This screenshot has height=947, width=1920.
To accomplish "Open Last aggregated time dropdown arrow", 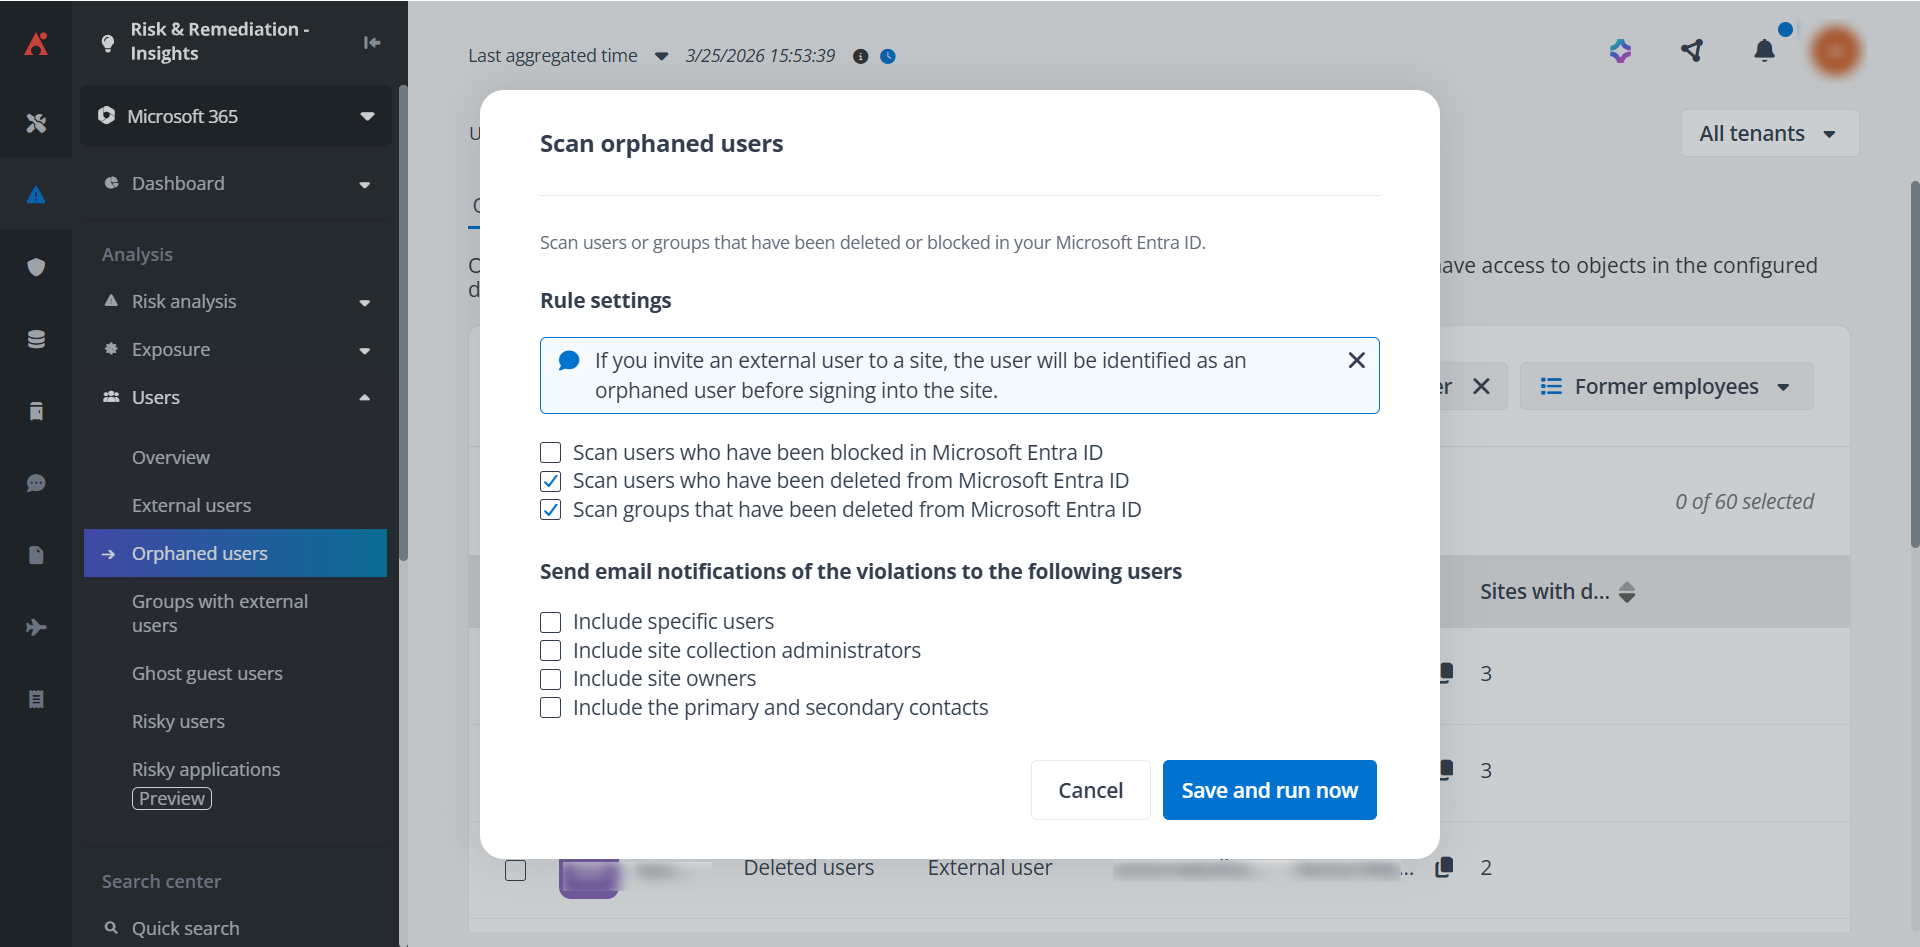I will [661, 56].
